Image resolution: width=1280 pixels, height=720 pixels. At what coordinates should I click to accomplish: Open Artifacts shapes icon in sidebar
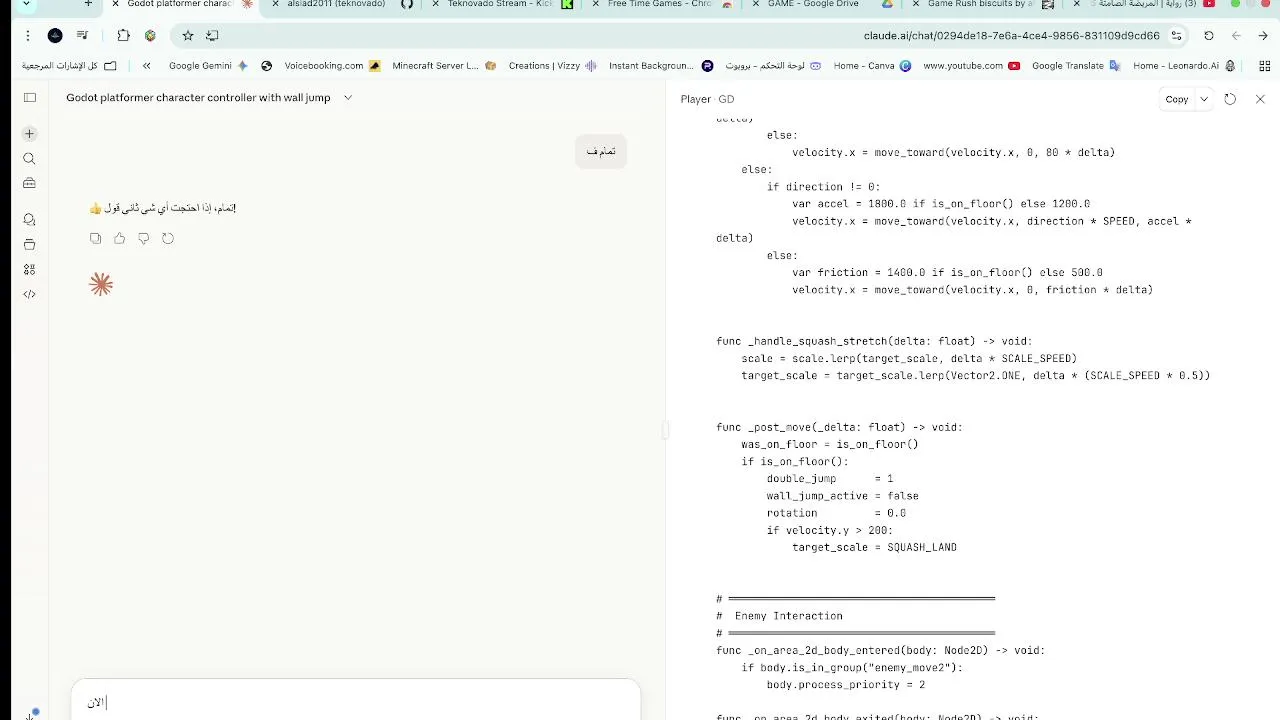[x=29, y=270]
